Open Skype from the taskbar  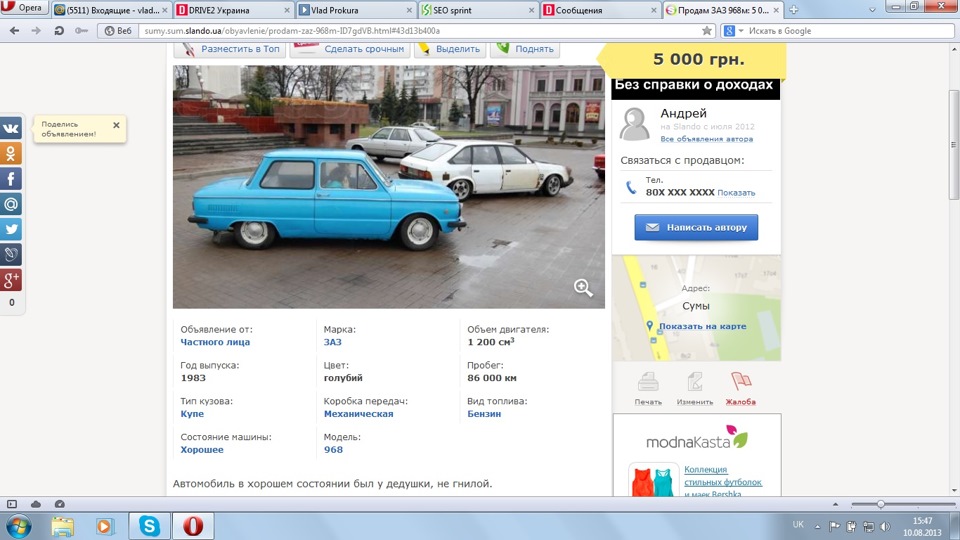[149, 526]
